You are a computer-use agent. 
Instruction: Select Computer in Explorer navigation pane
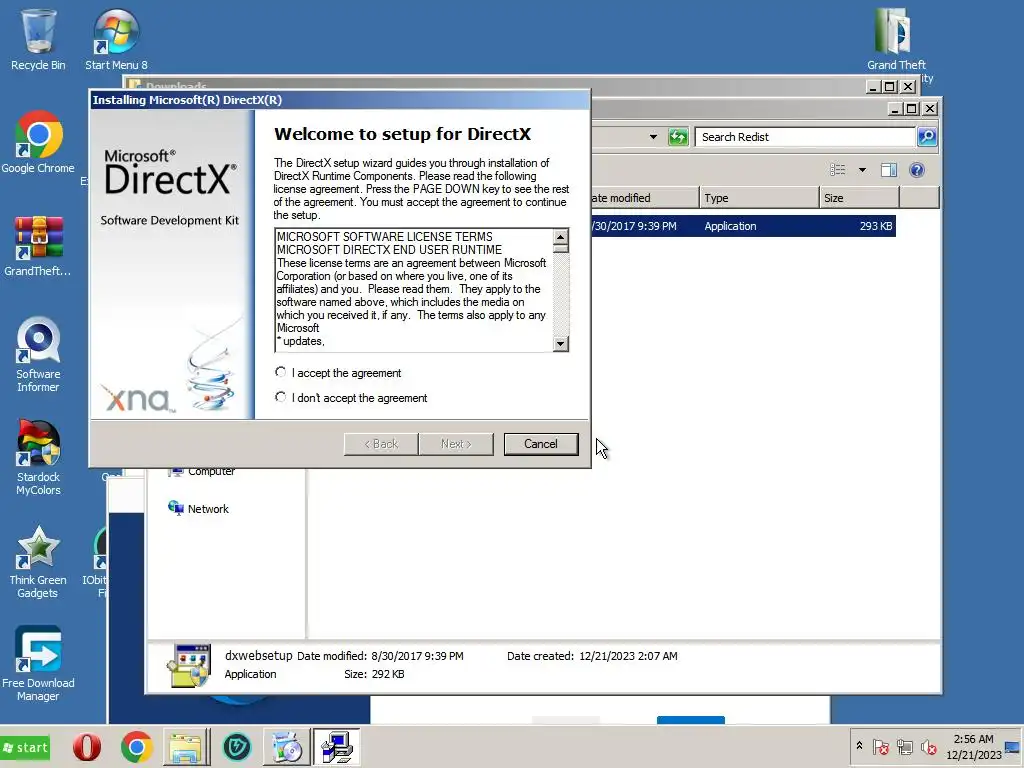click(x=202, y=472)
